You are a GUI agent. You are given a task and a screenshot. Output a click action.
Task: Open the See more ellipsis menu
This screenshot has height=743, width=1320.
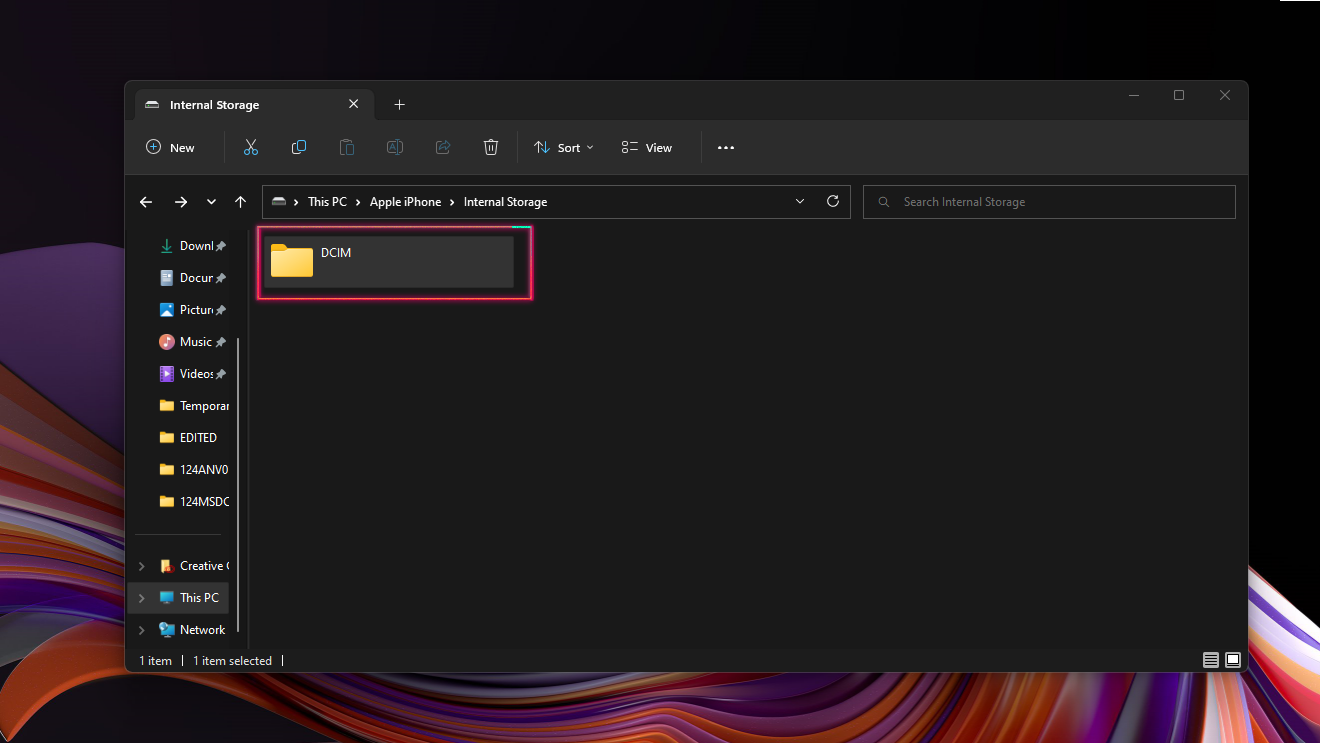click(x=726, y=148)
